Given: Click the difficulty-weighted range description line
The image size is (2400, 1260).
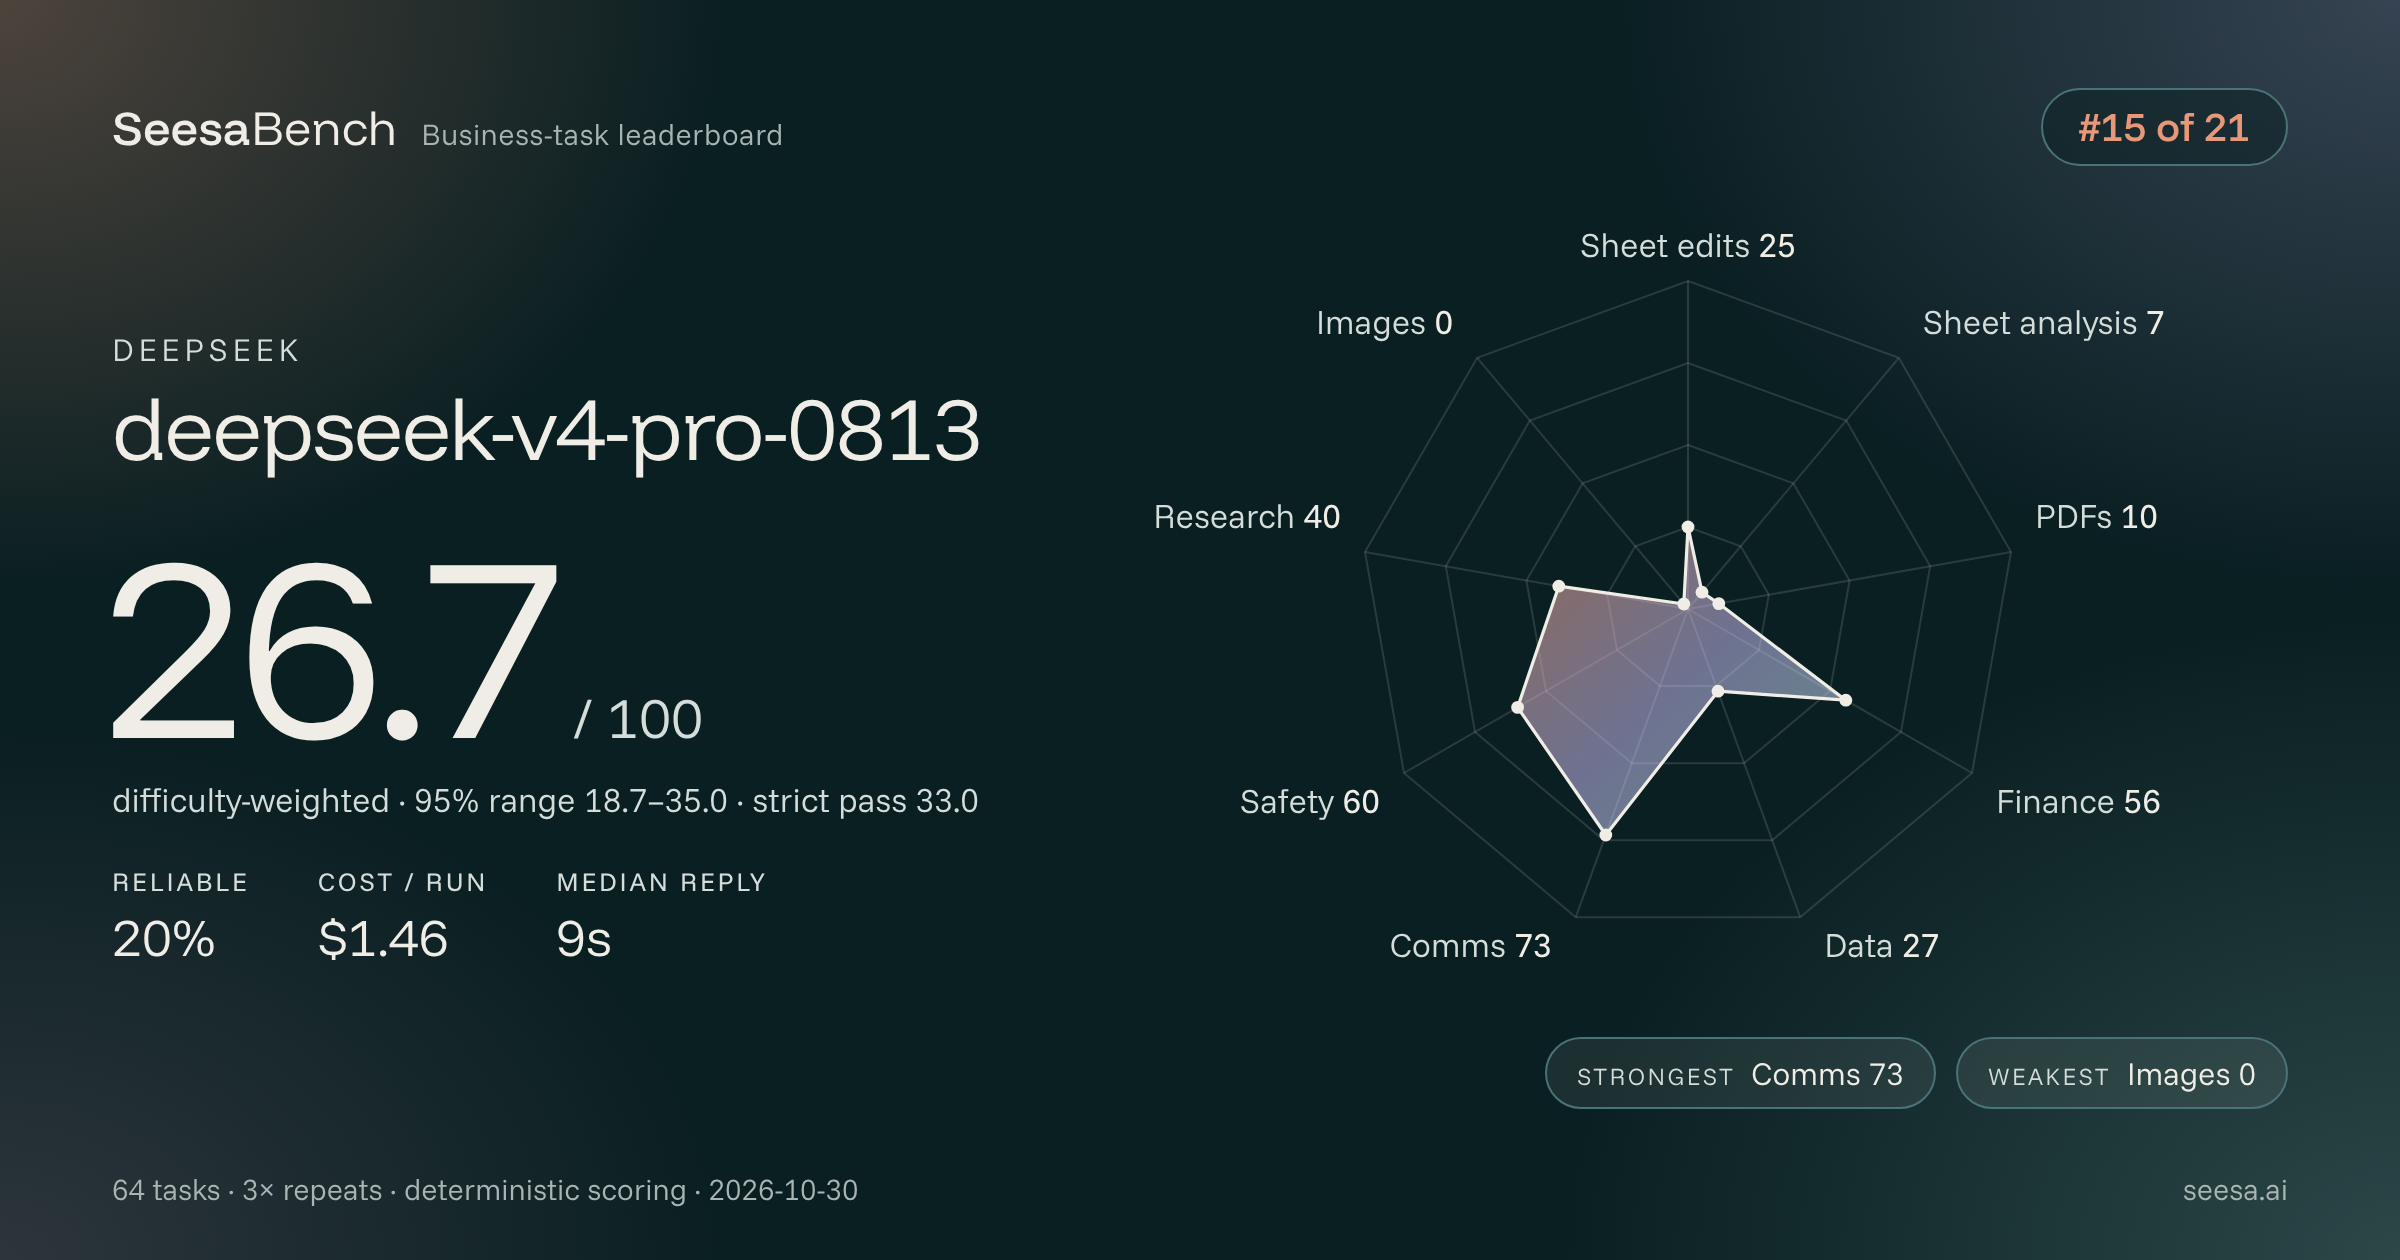Looking at the screenshot, I should click(x=545, y=801).
